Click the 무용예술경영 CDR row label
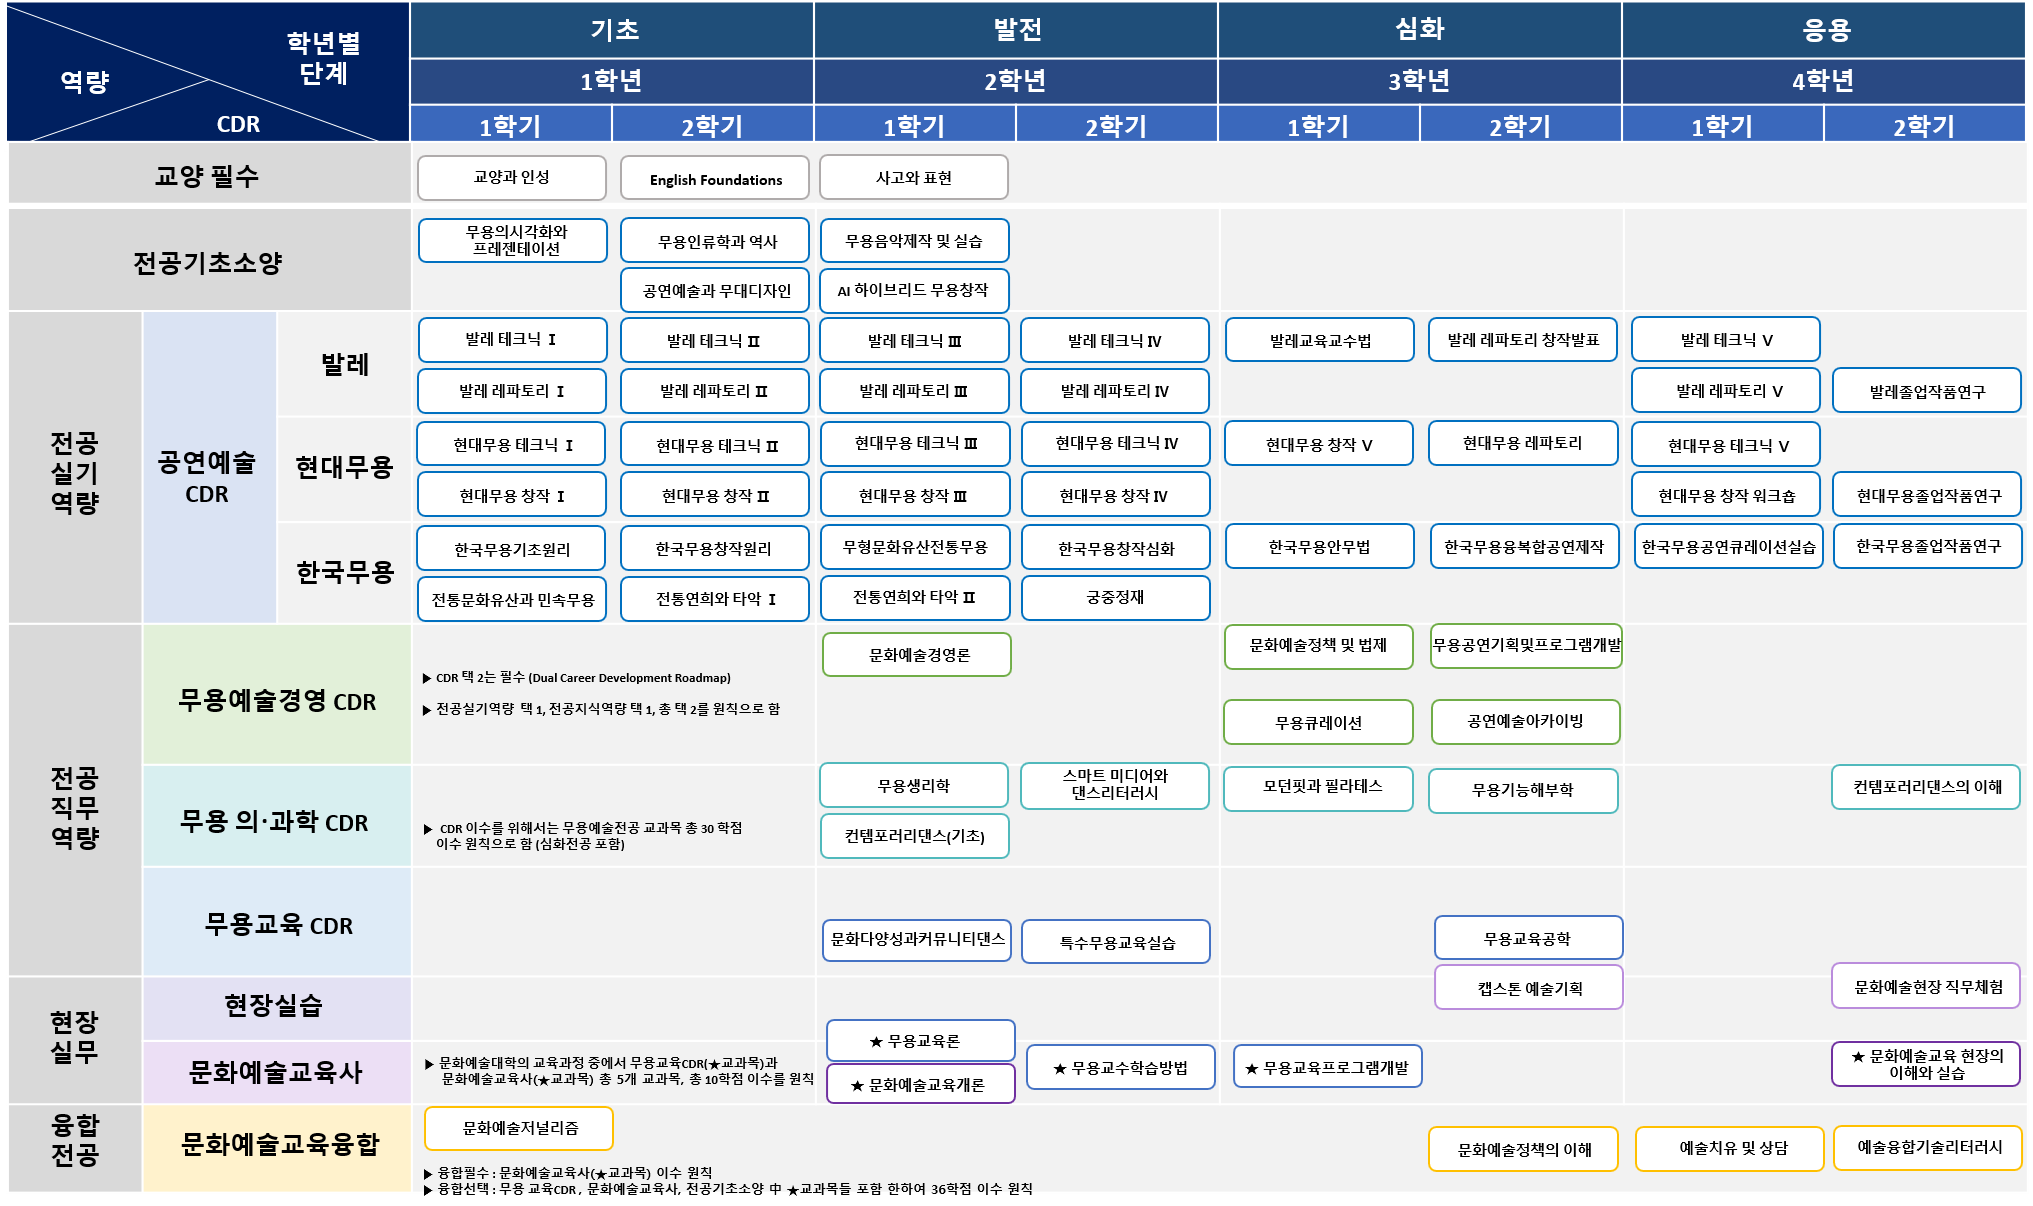 click(277, 700)
